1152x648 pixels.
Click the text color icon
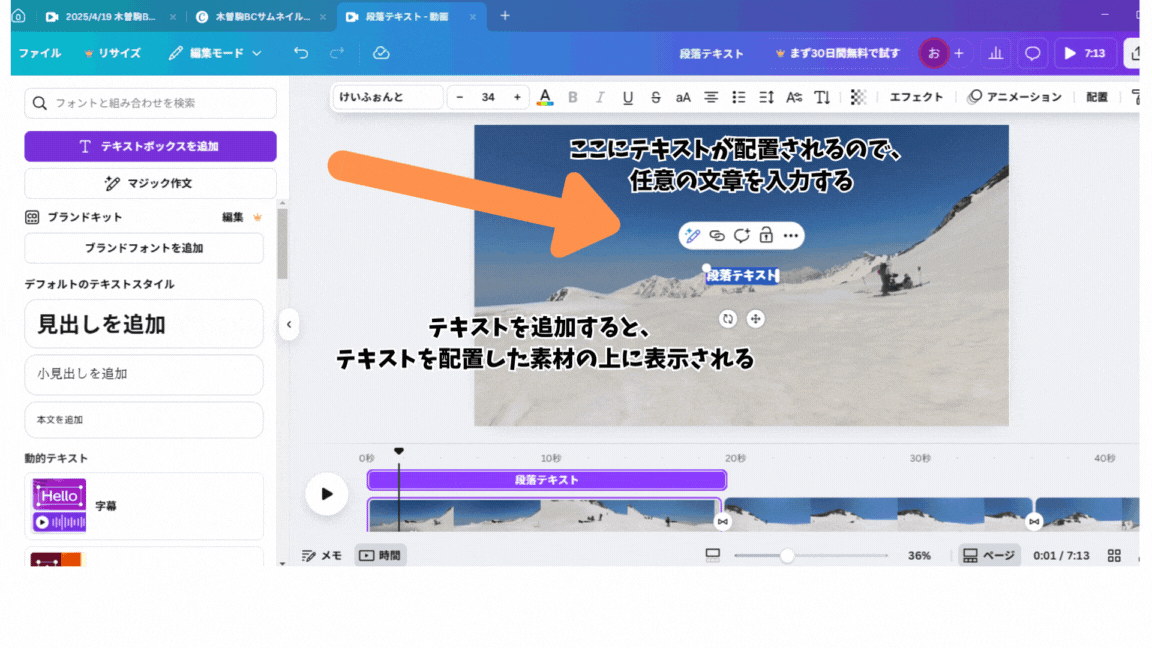545,97
